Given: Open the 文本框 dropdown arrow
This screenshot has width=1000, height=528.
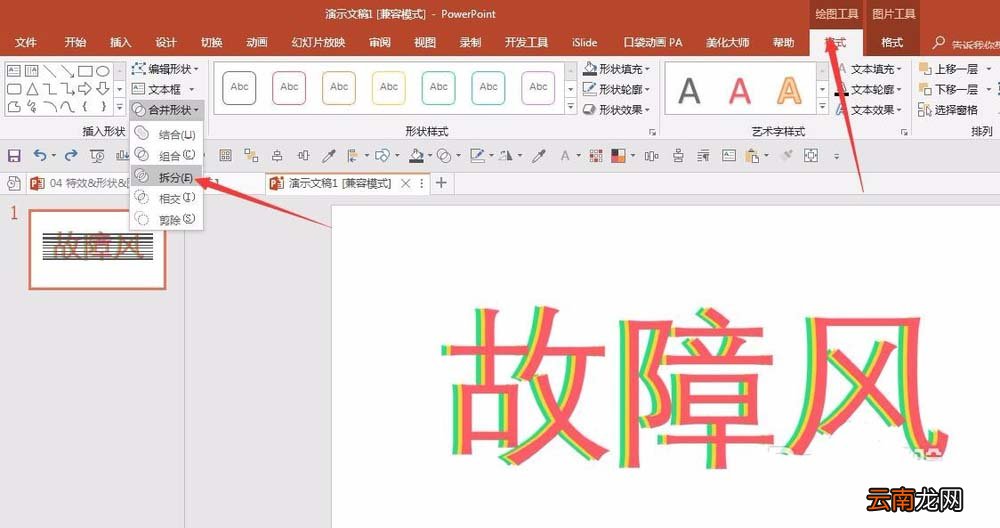Looking at the screenshot, I should click(191, 89).
